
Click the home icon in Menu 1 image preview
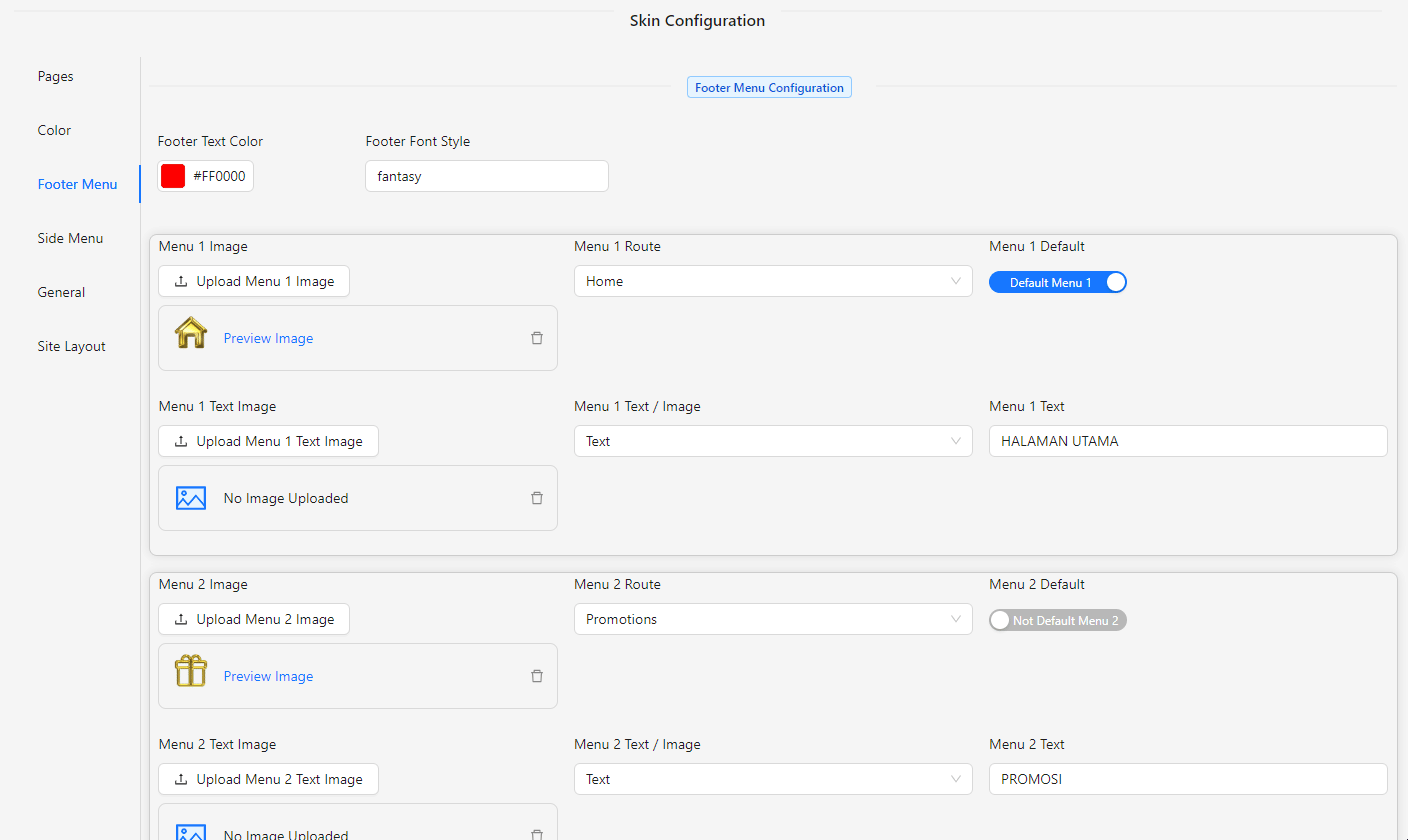click(x=190, y=332)
